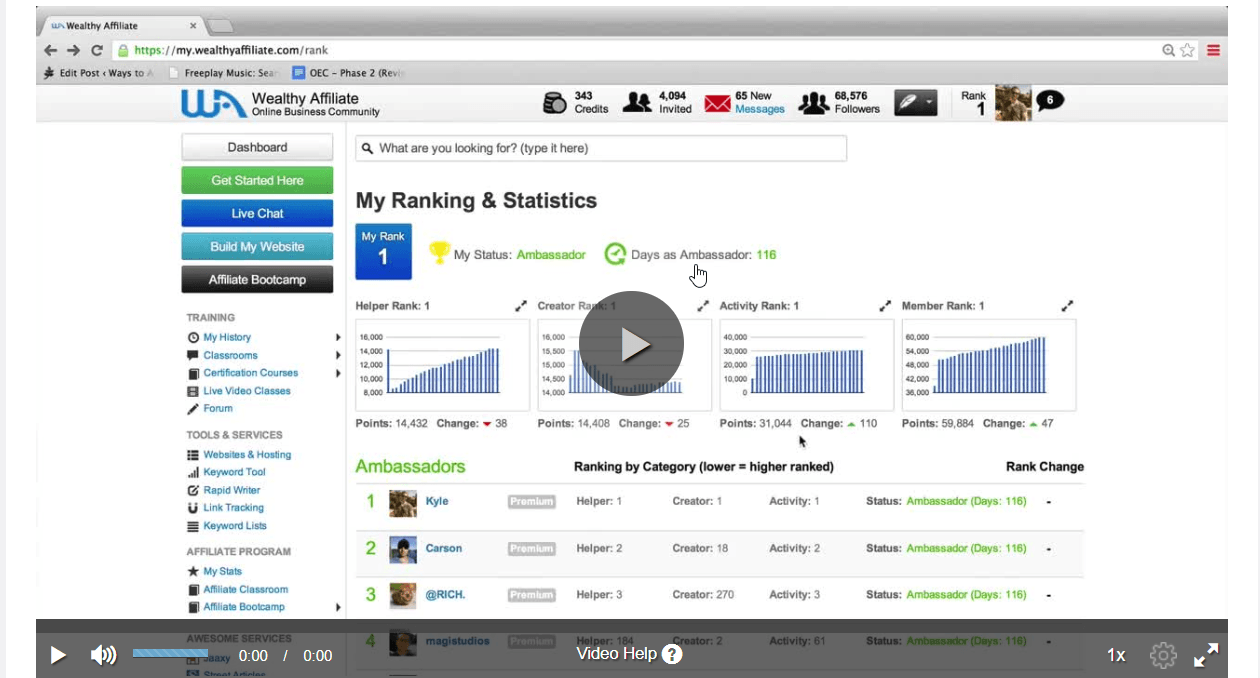This screenshot has width=1260, height=678.
Task: Reload the browser page
Action: [x=97, y=50]
